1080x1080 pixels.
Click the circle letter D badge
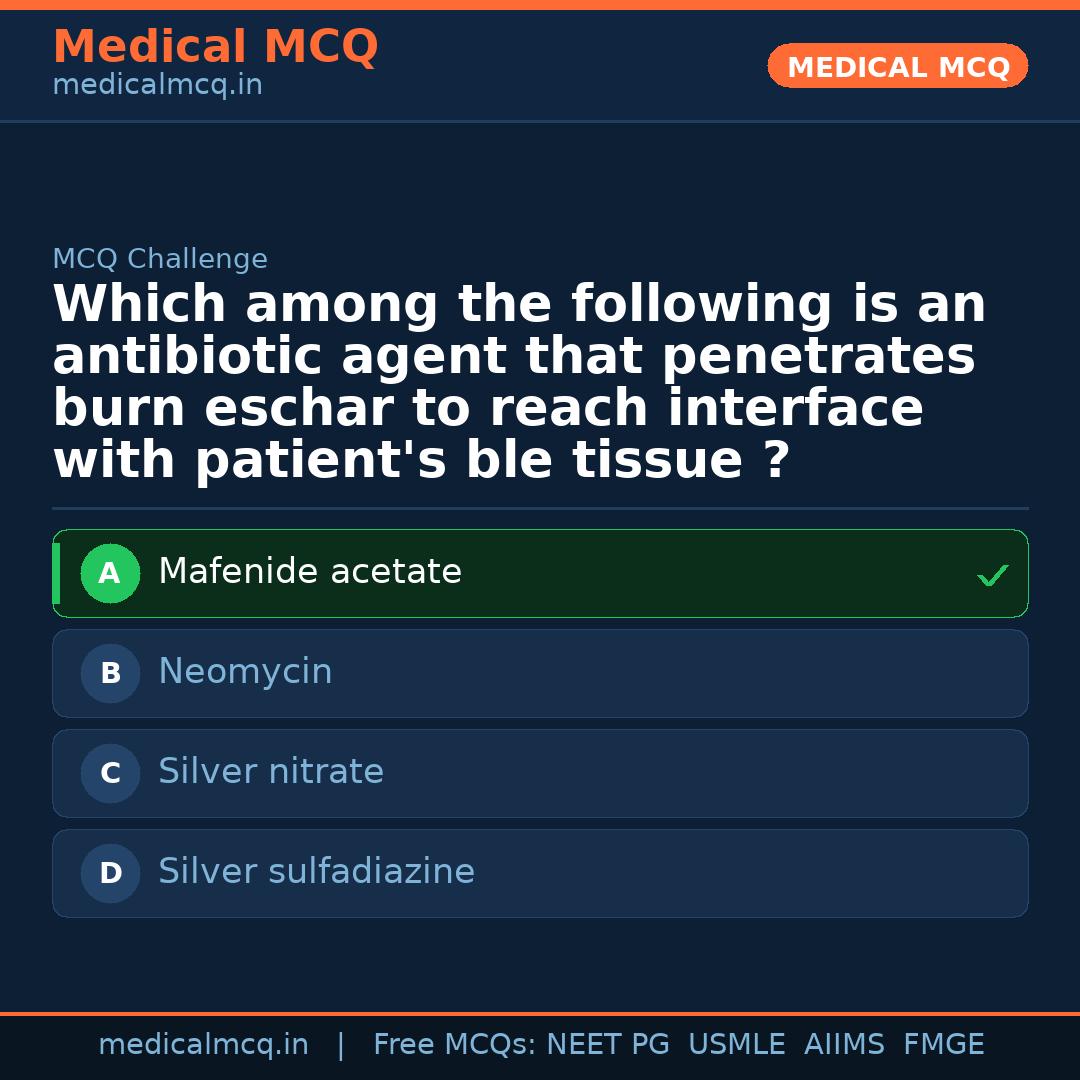pyautogui.click(x=110, y=874)
